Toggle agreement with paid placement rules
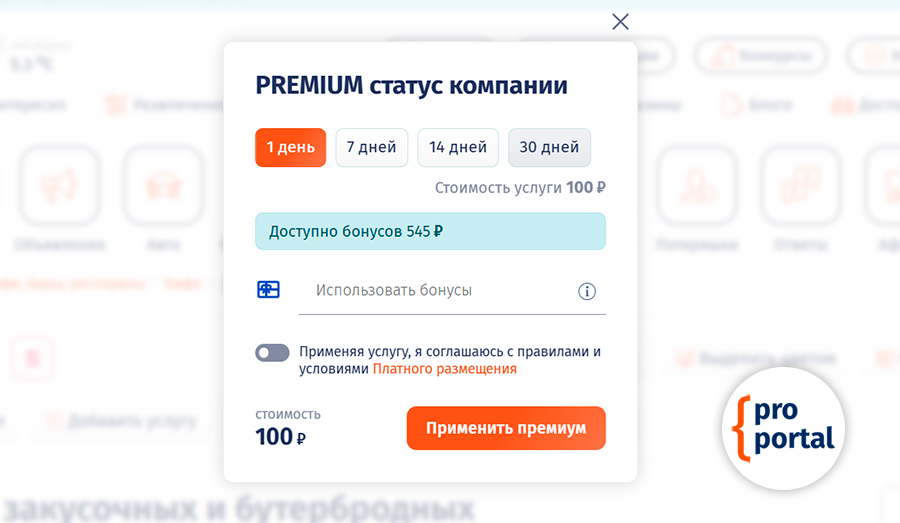The width and height of the screenshot is (900, 523). point(272,352)
